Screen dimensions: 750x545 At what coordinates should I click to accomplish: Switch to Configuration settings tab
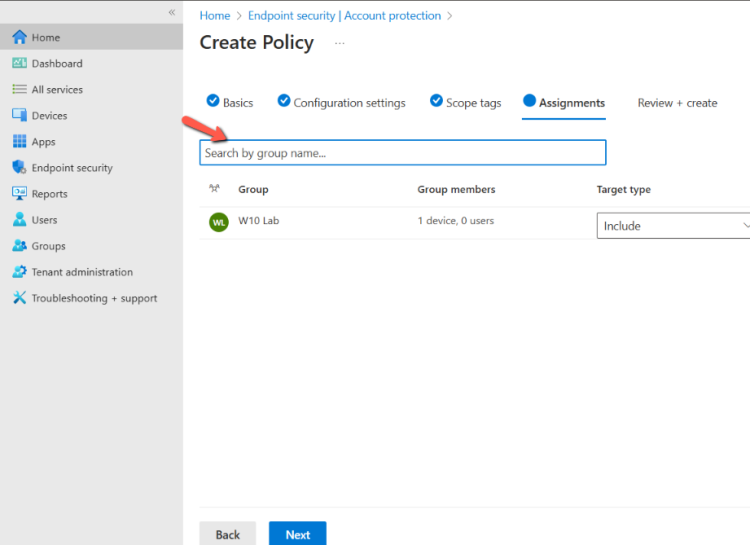click(342, 102)
